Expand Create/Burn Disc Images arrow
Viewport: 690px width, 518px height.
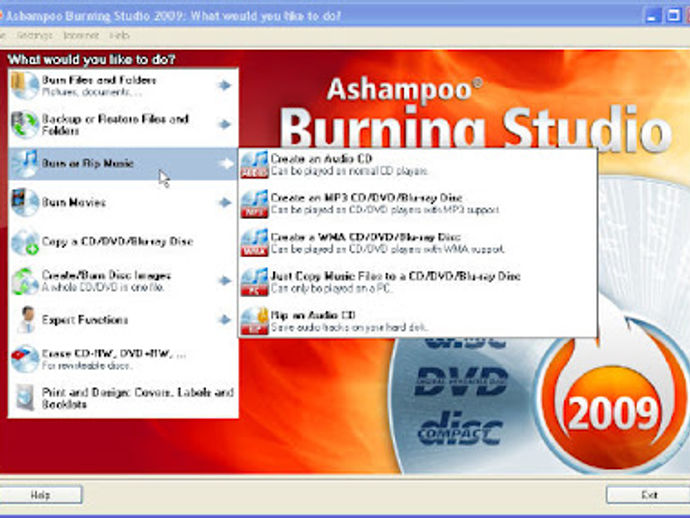coord(225,280)
